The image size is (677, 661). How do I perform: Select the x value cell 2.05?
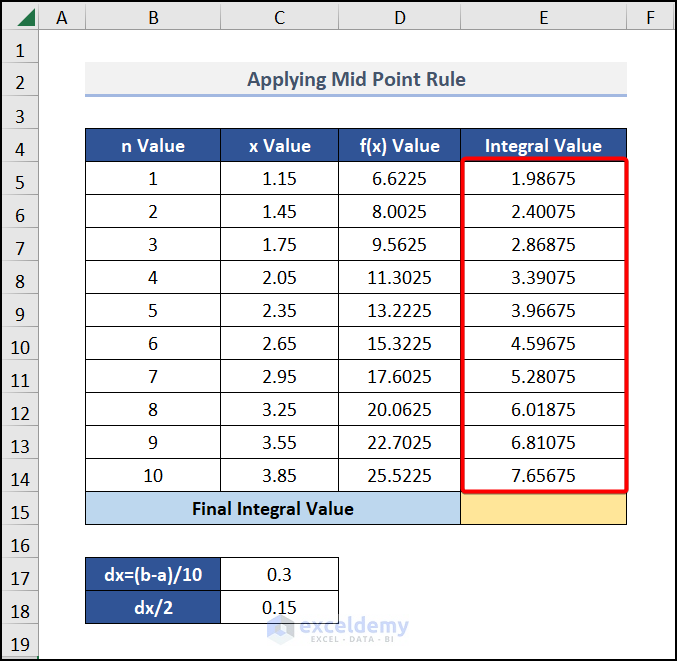(279, 278)
